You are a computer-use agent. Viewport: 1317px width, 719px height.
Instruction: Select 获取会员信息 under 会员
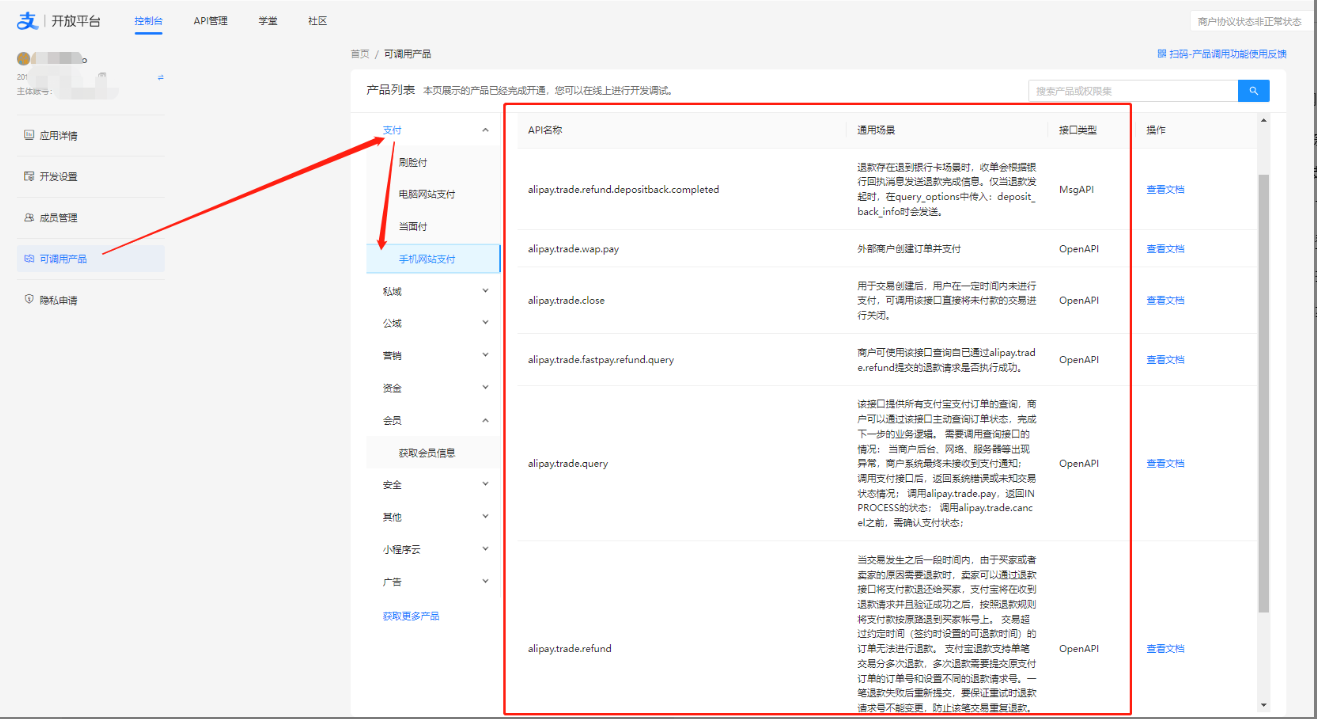pyautogui.click(x=427, y=453)
